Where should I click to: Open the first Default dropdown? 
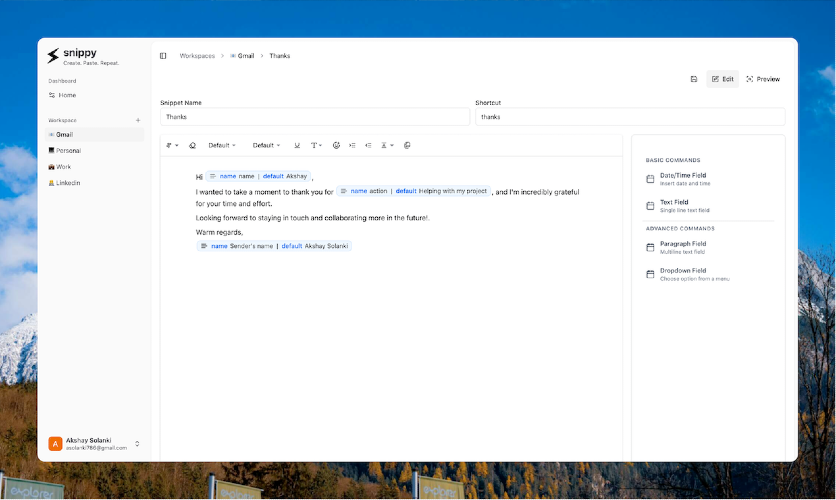[222, 146]
